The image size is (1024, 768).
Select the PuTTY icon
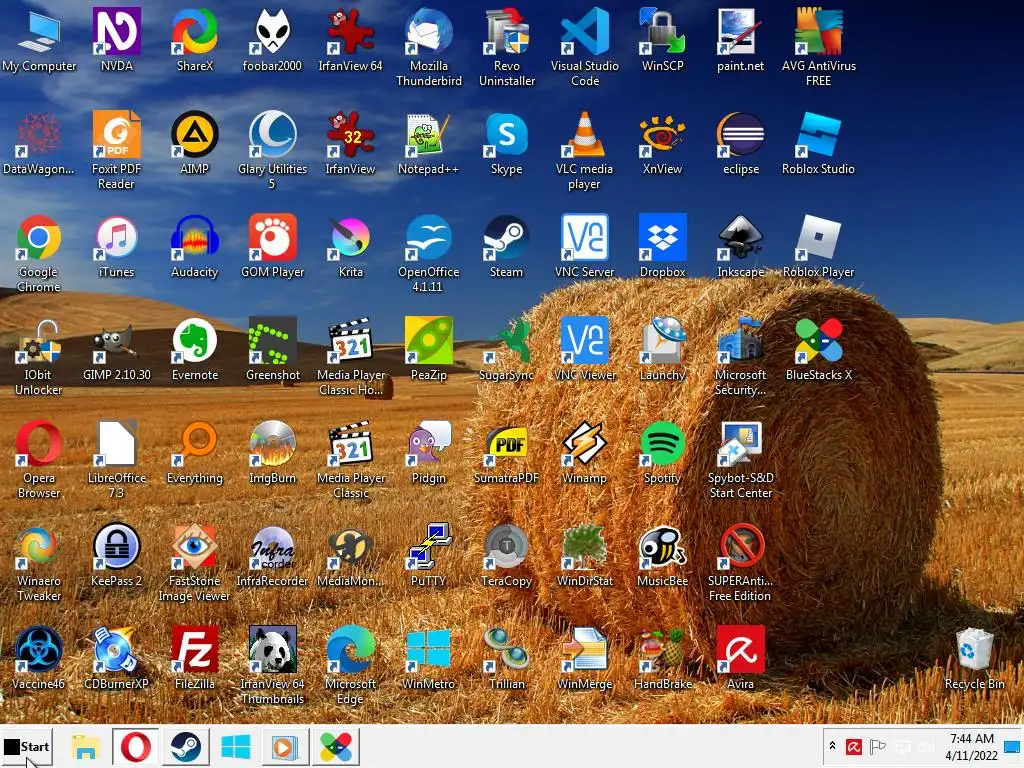[428, 555]
